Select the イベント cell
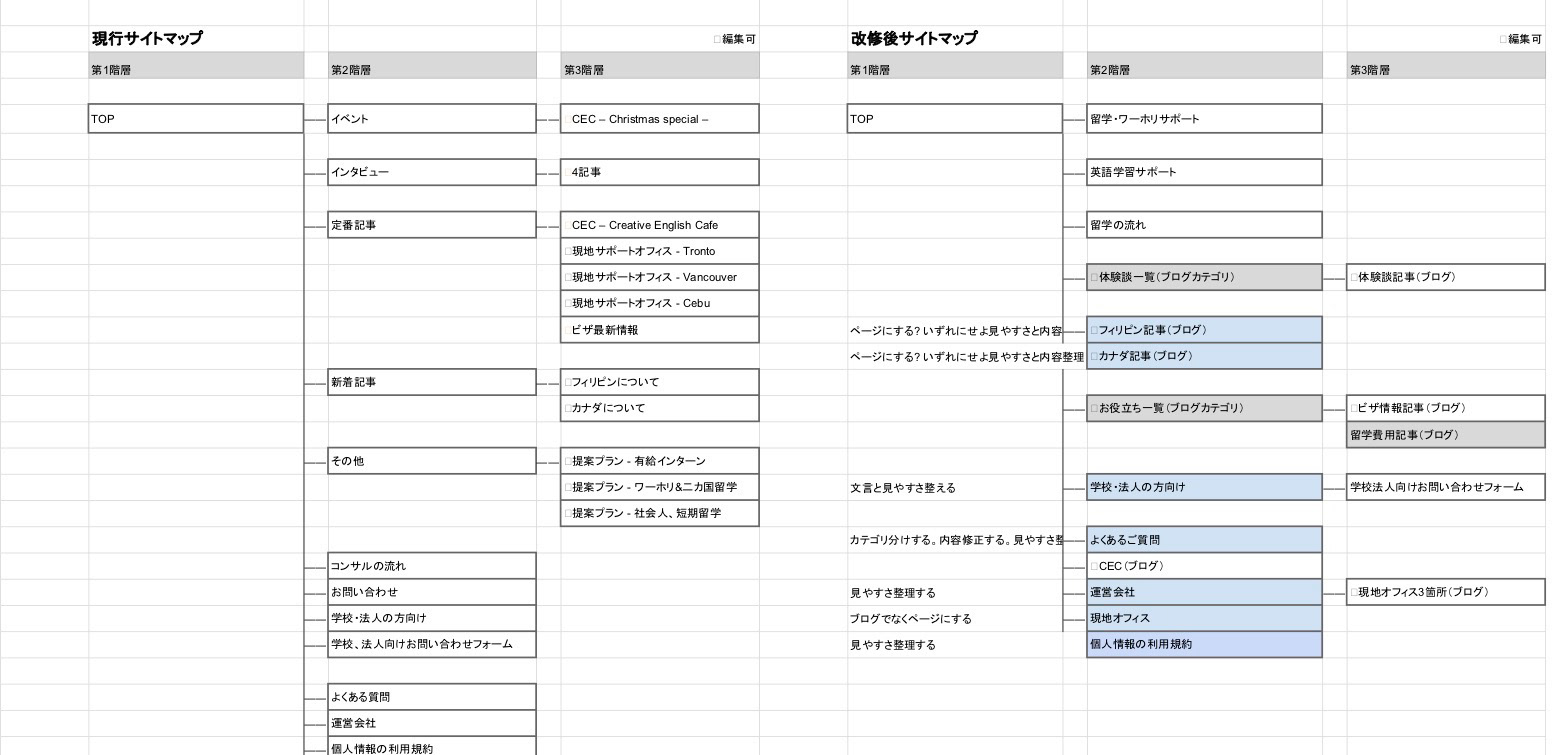The width and height of the screenshot is (1553, 755). (x=432, y=119)
